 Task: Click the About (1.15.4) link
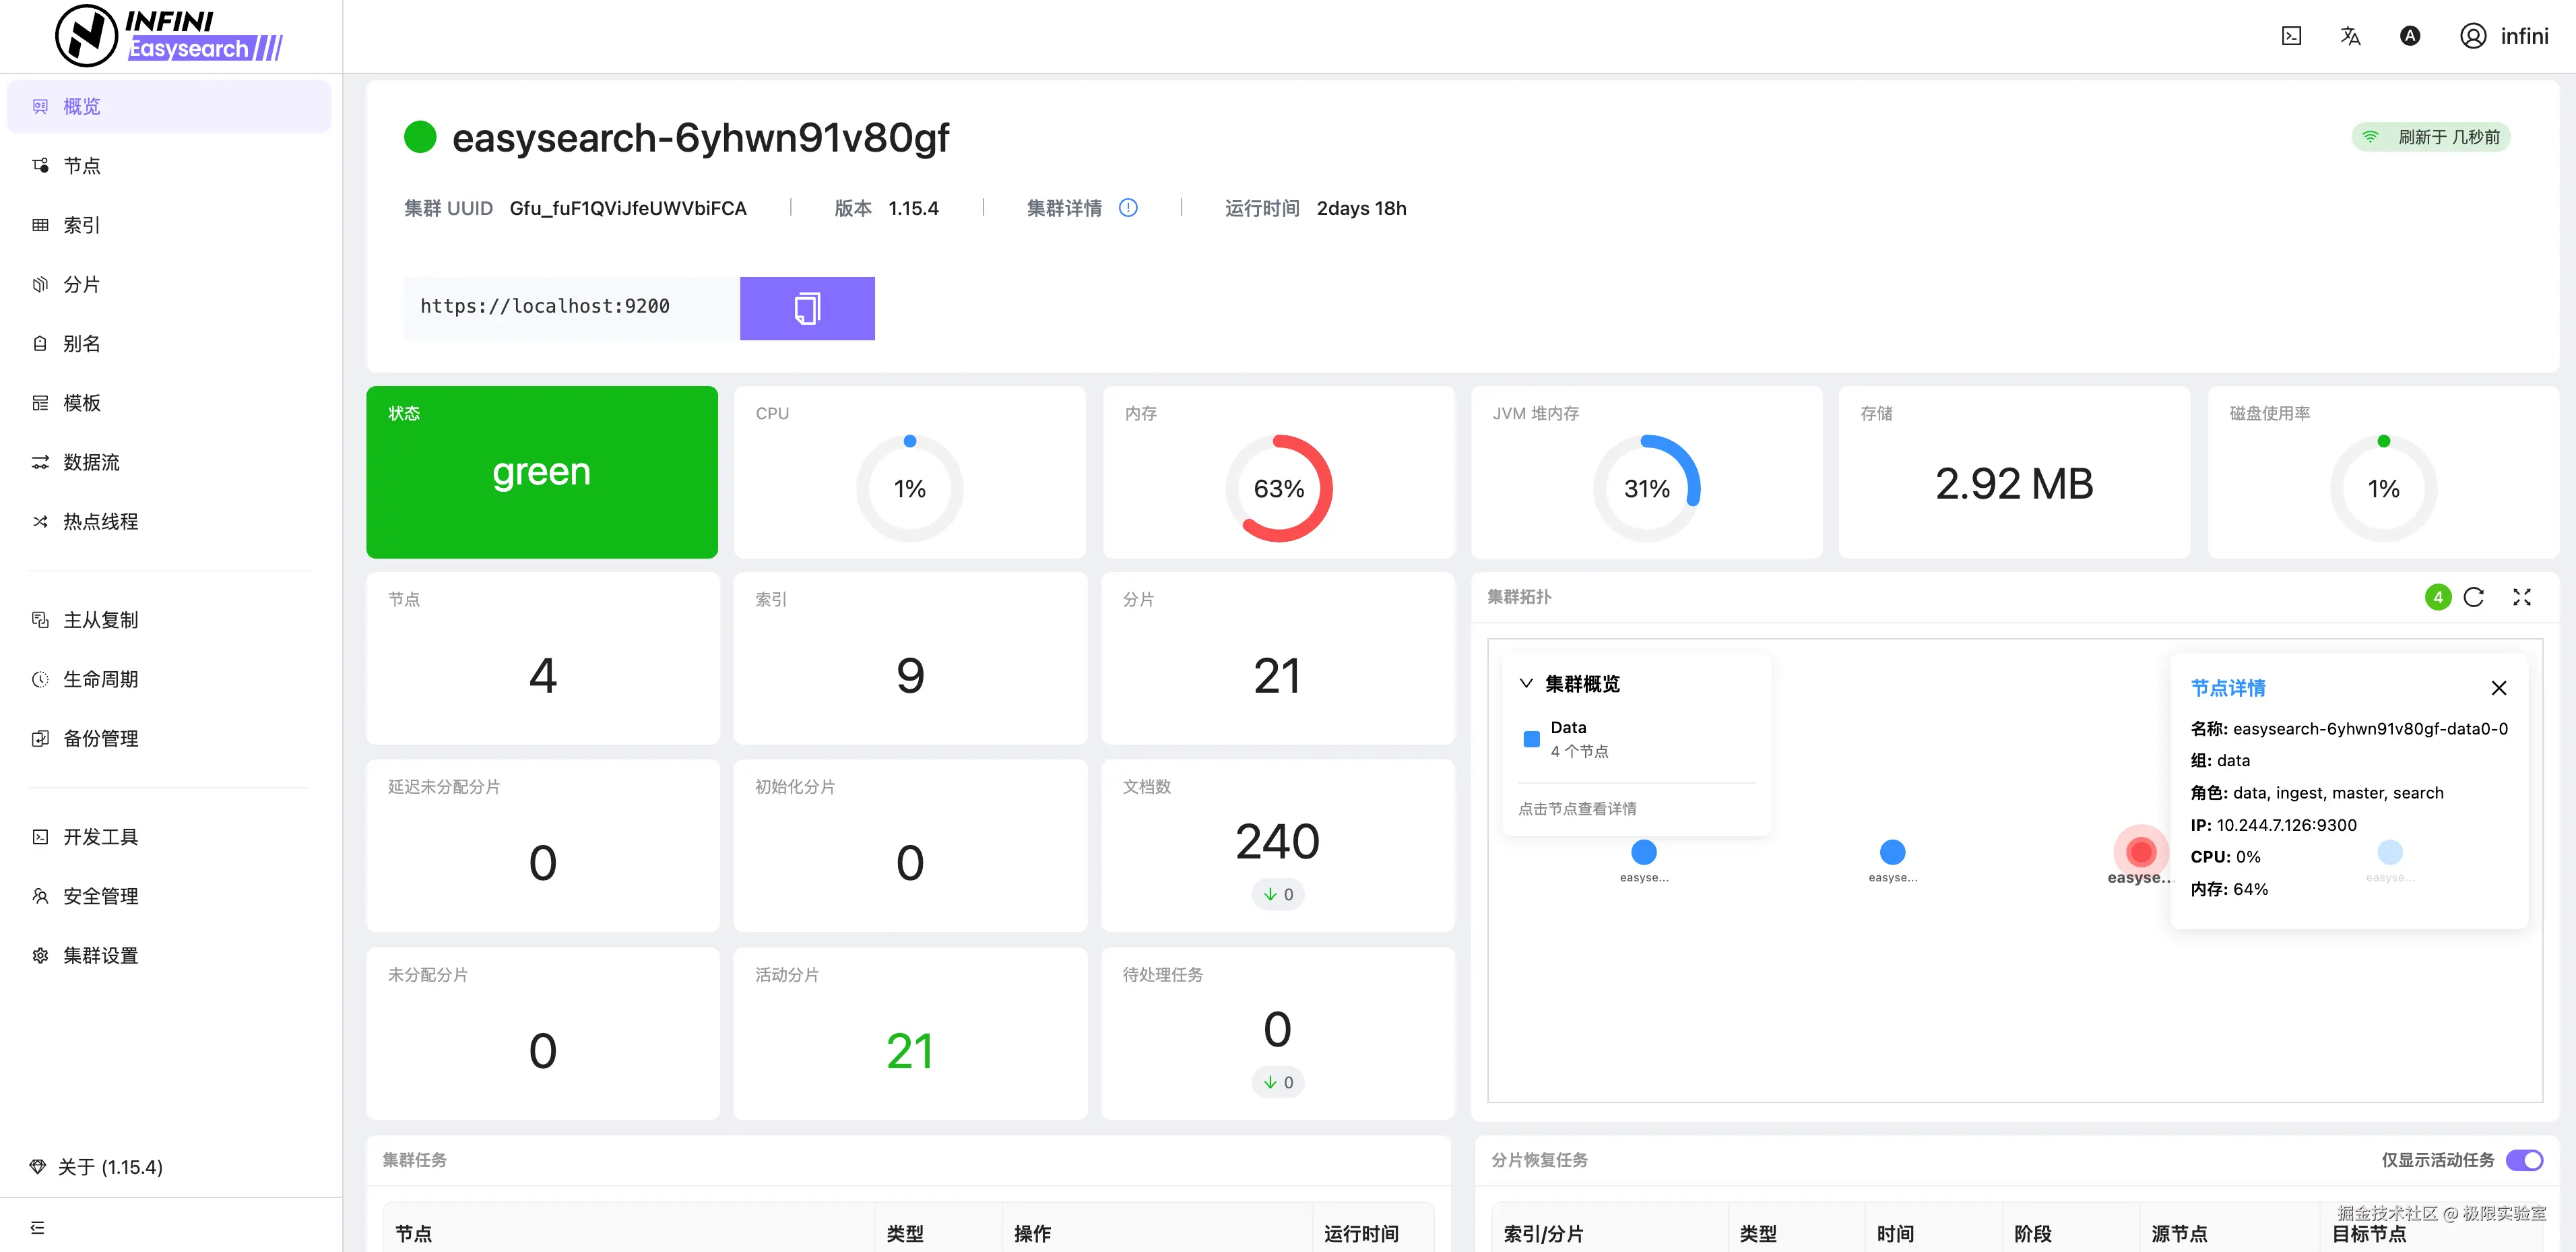(110, 1167)
